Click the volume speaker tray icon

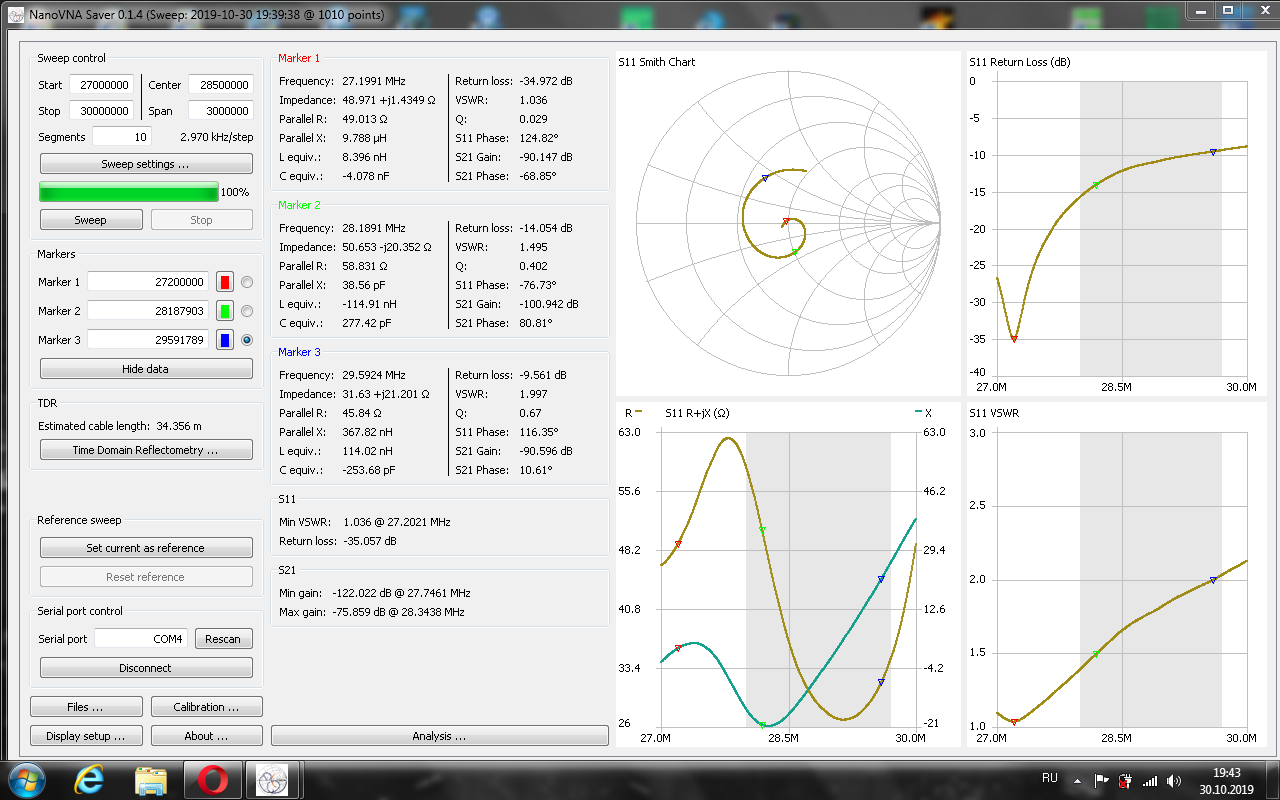click(x=1174, y=780)
